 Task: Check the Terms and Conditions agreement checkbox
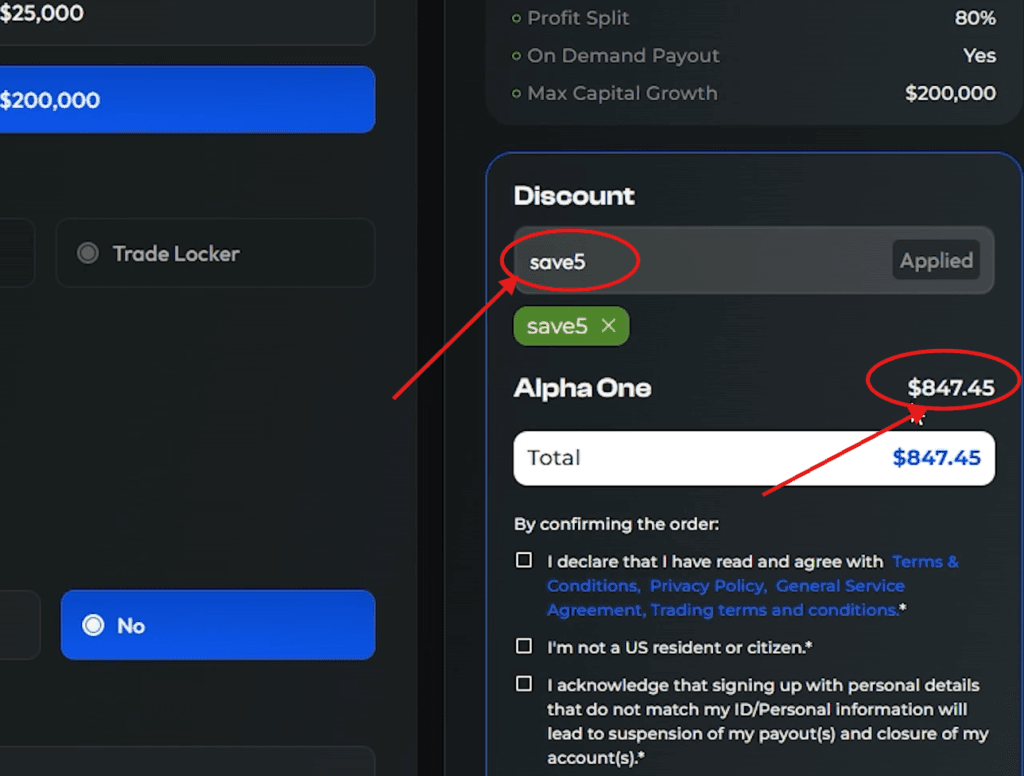click(523, 561)
